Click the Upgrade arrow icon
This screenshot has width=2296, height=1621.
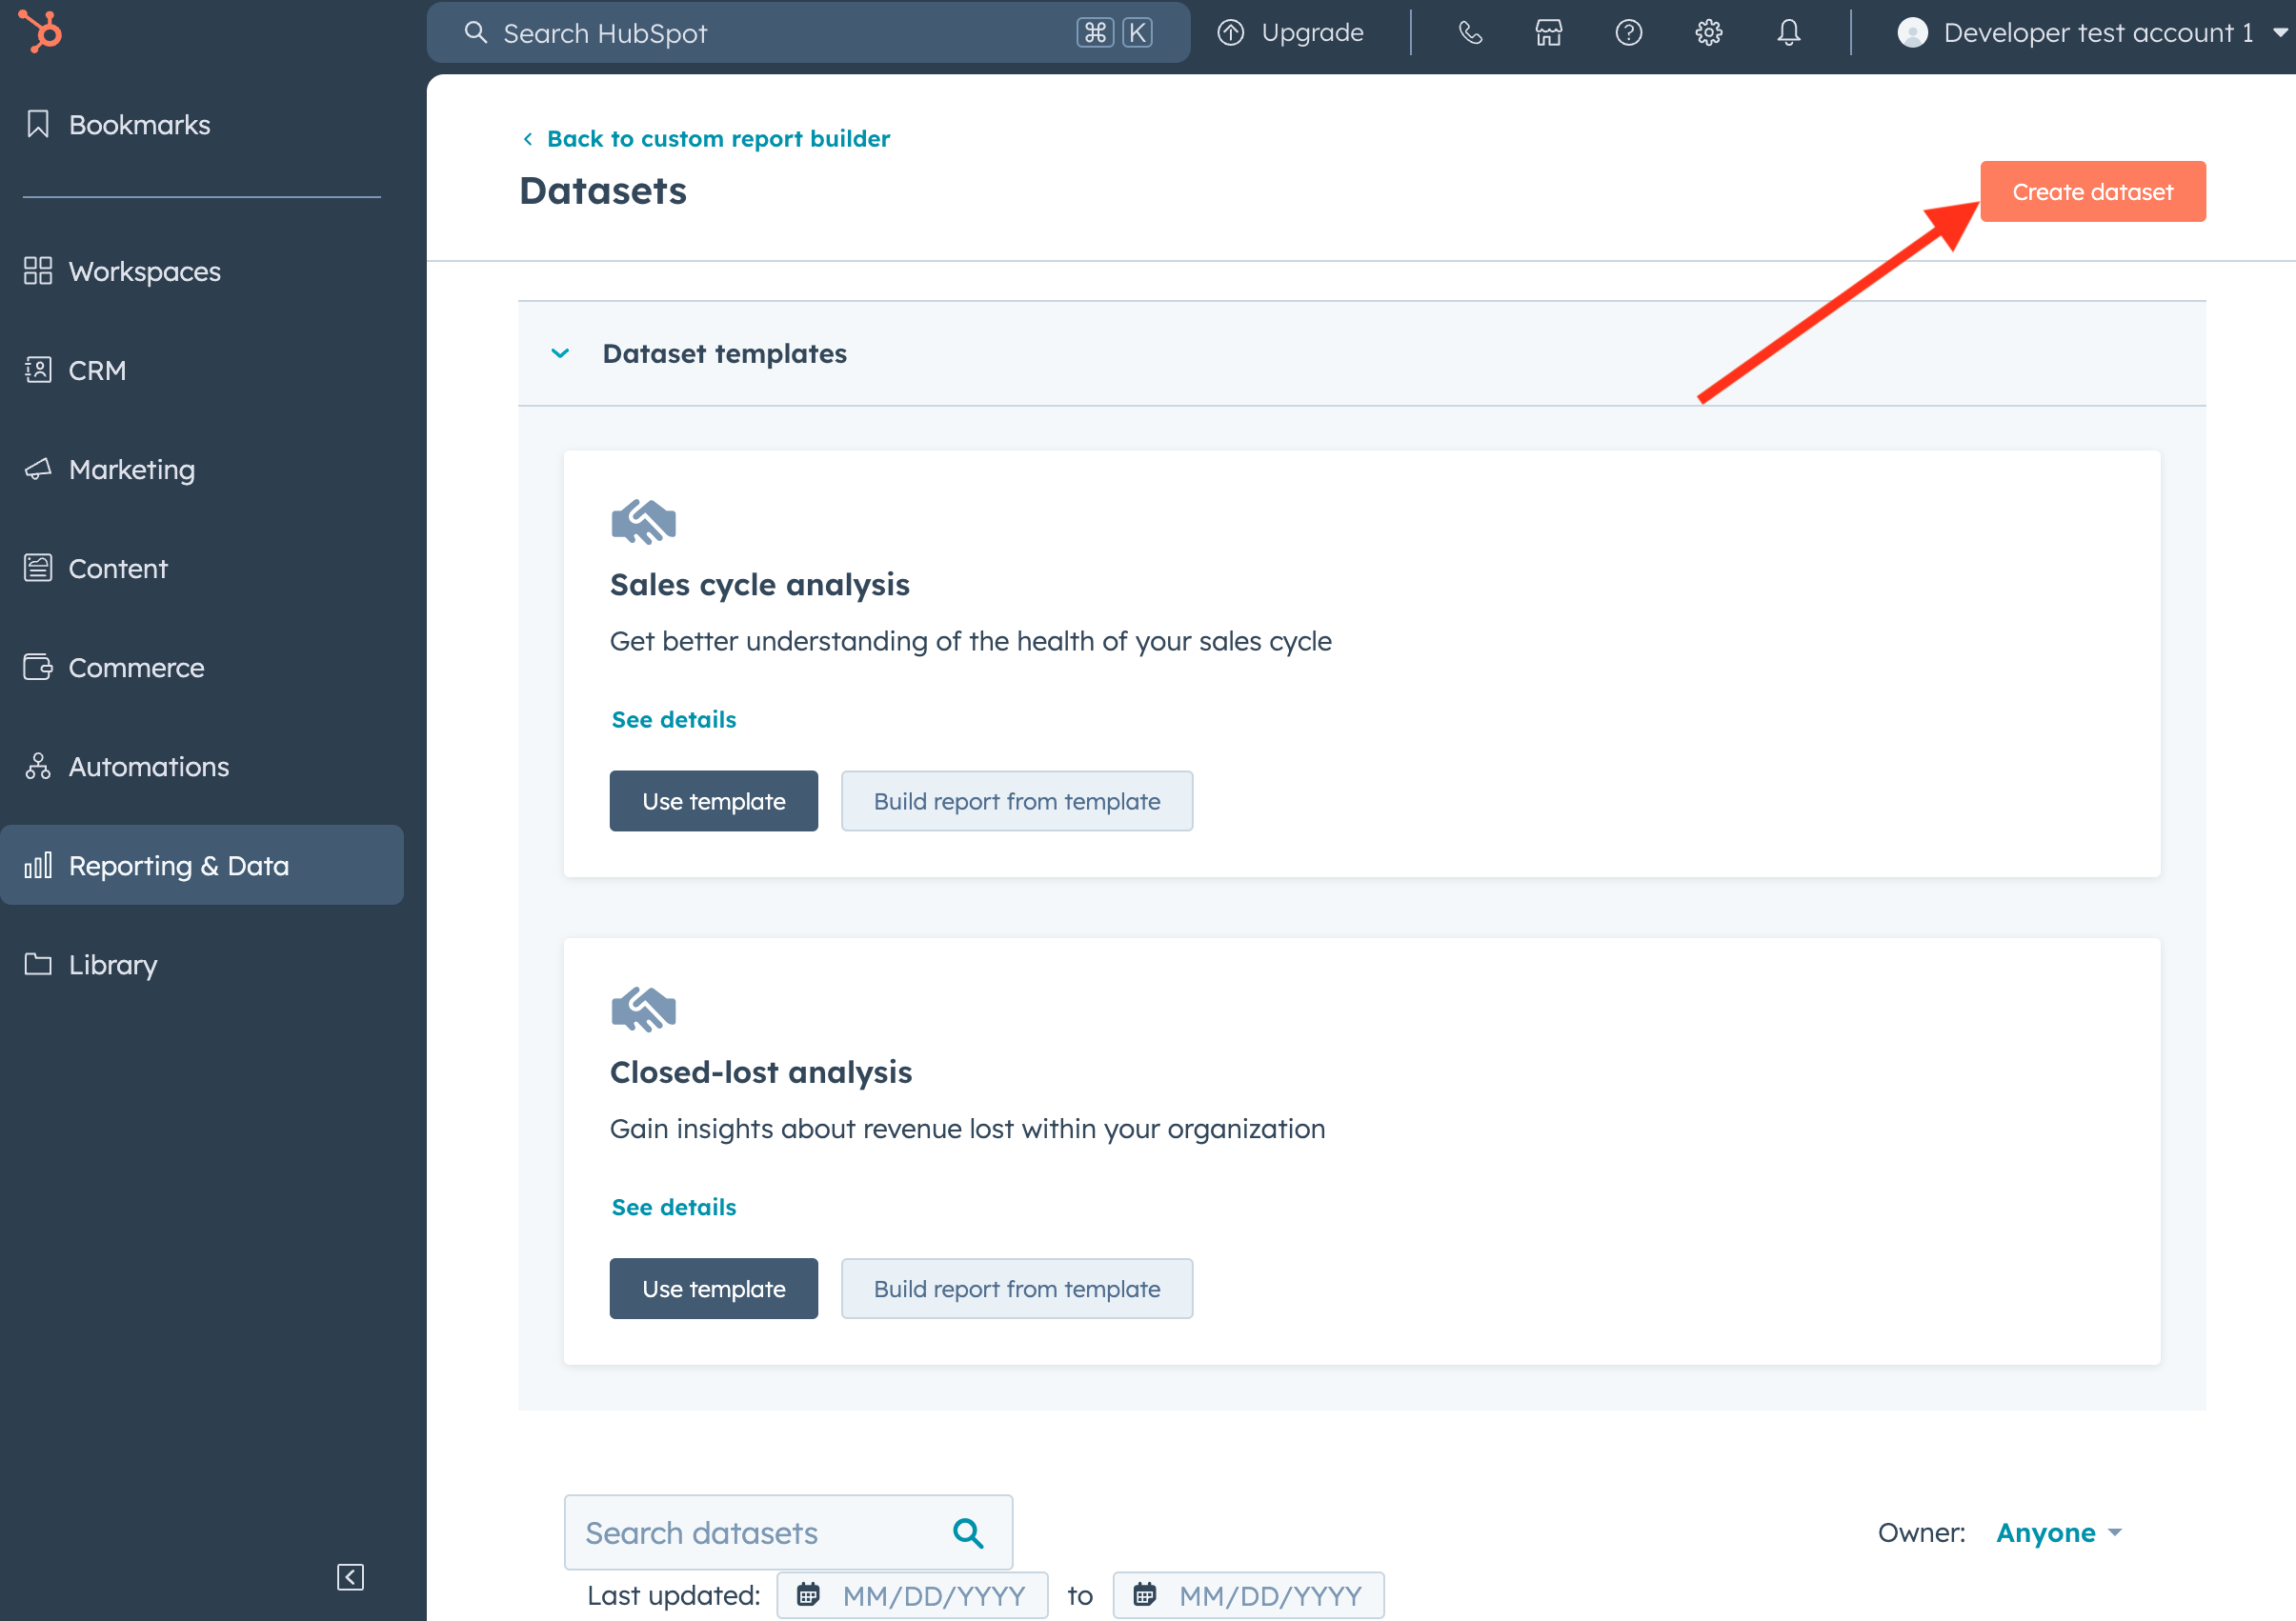[x=1230, y=33]
